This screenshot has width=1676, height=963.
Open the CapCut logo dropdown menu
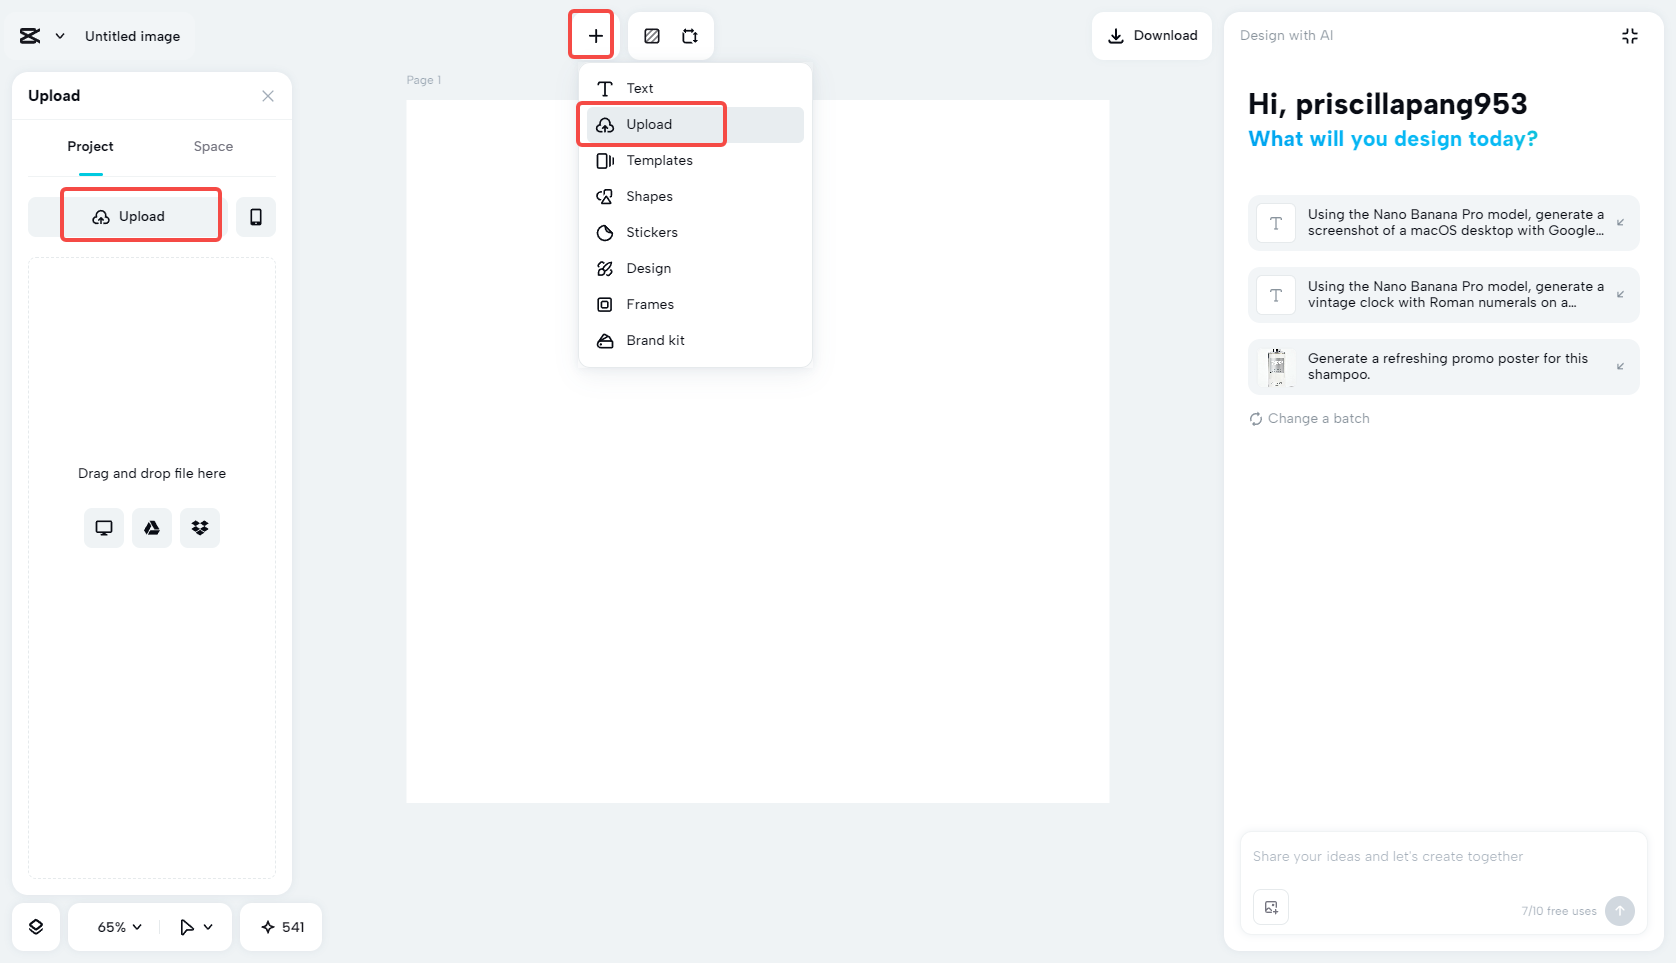(x=41, y=35)
